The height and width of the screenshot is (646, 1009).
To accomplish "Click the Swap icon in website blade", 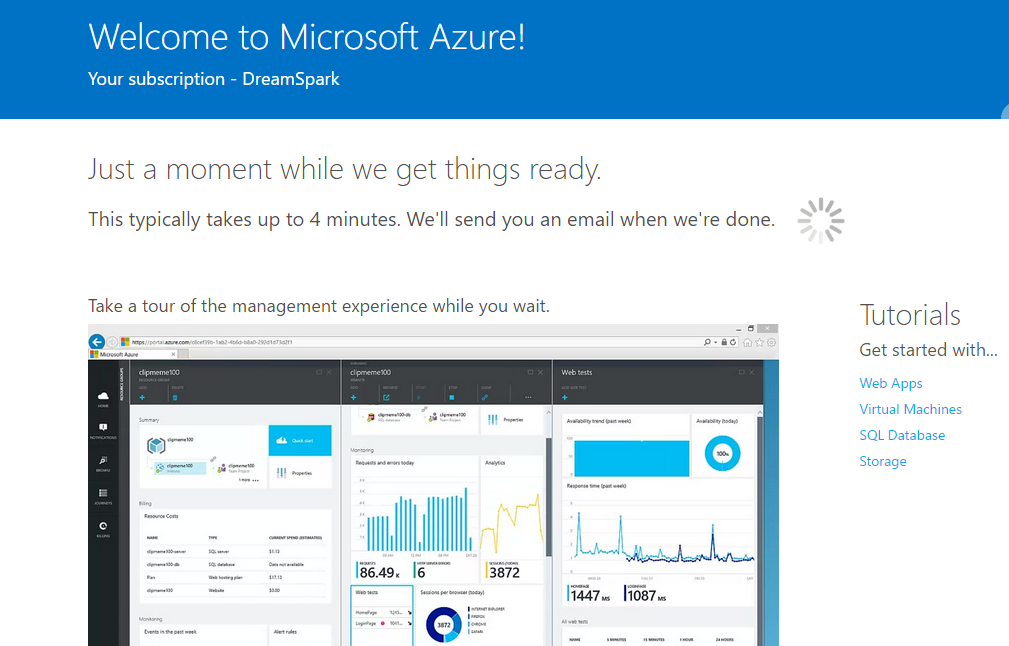I will [485, 398].
